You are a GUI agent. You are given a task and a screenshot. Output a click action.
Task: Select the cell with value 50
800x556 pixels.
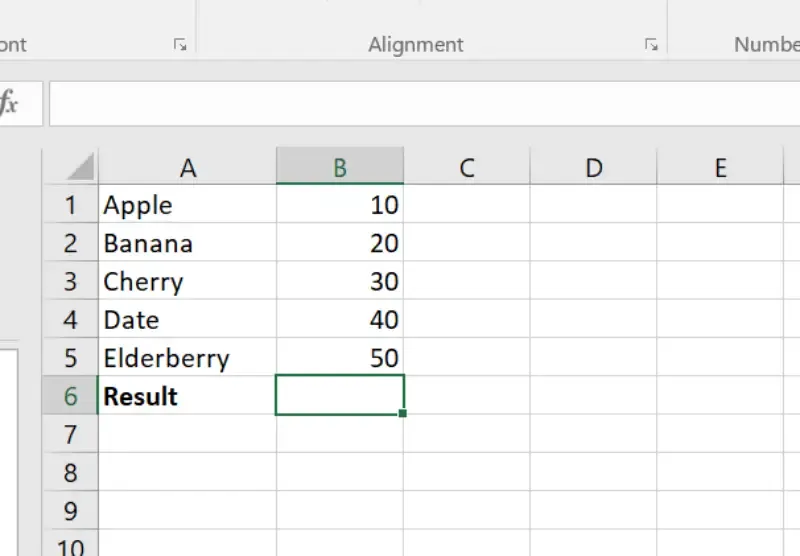(x=340, y=358)
